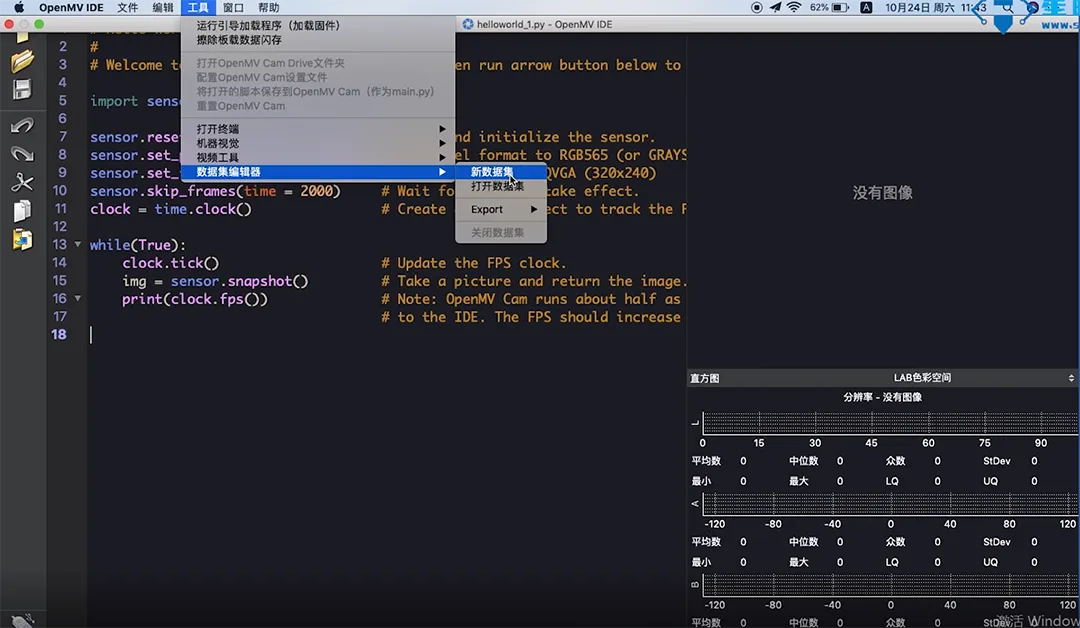This screenshot has height=628, width=1080.
Task: Click the Spotlight search icon
Action: (x=1008, y=8)
